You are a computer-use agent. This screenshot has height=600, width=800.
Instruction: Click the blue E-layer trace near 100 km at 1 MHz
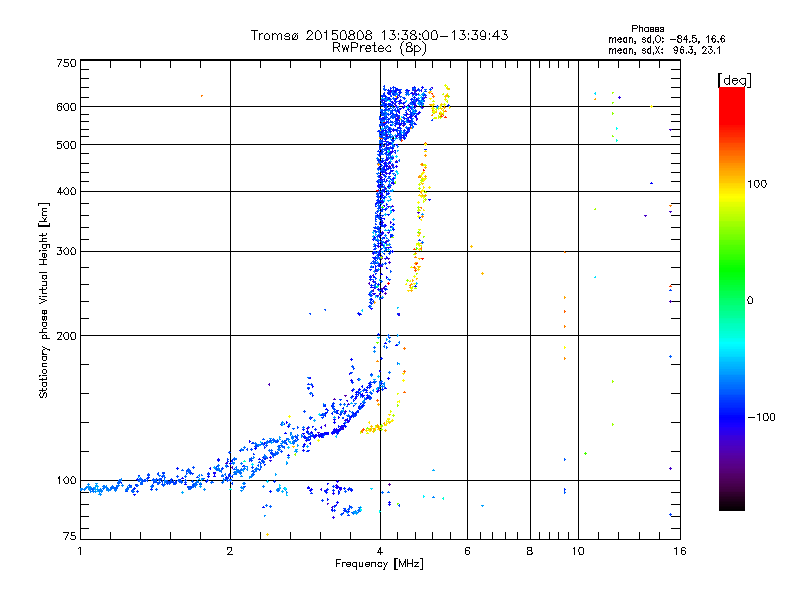pyautogui.click(x=102, y=488)
